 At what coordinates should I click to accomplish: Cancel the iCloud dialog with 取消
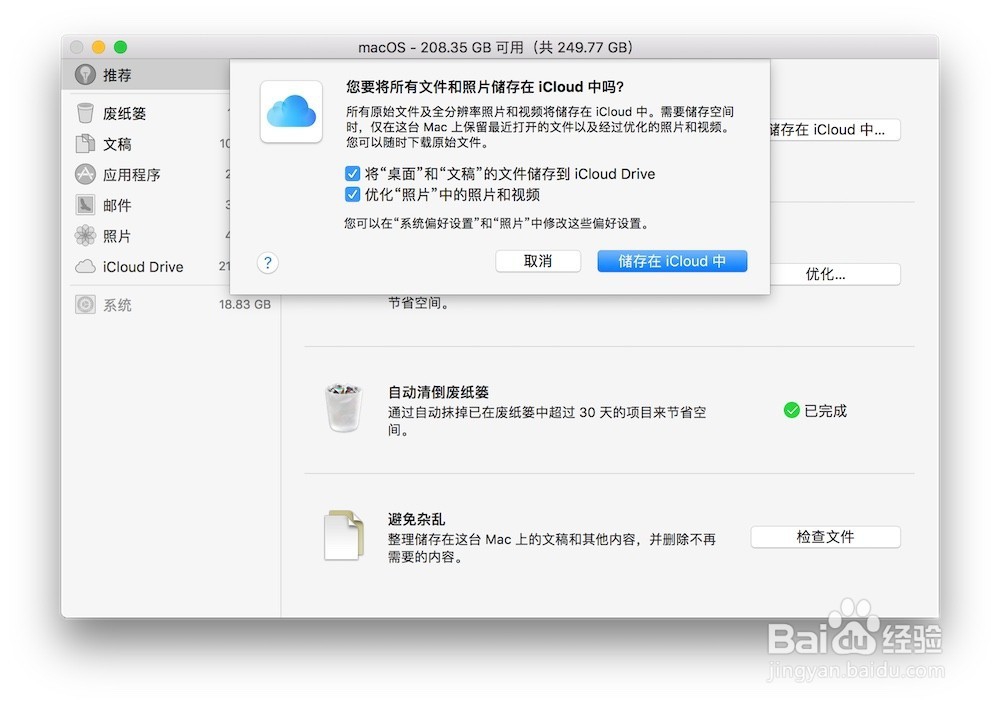(x=538, y=261)
